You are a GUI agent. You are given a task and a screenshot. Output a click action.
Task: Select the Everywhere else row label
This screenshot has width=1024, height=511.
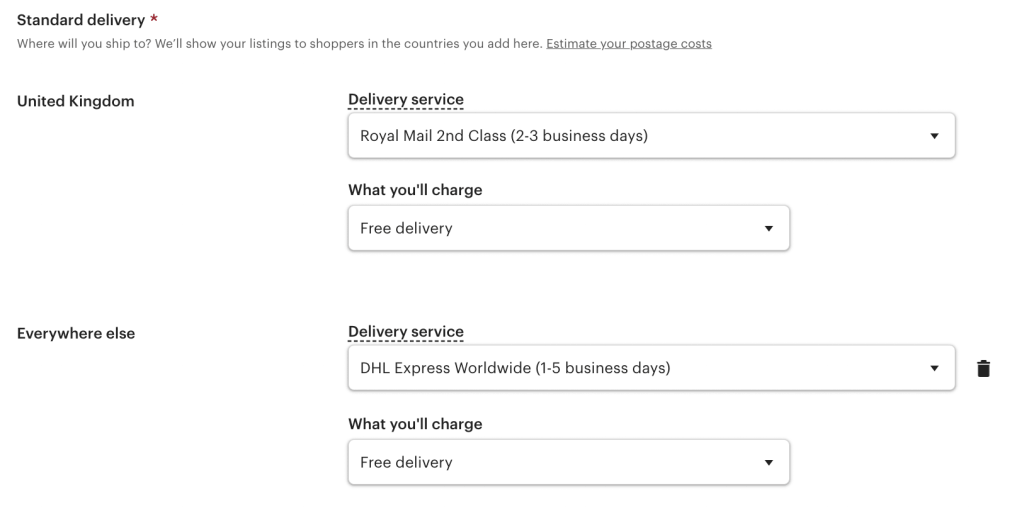pyautogui.click(x=76, y=333)
